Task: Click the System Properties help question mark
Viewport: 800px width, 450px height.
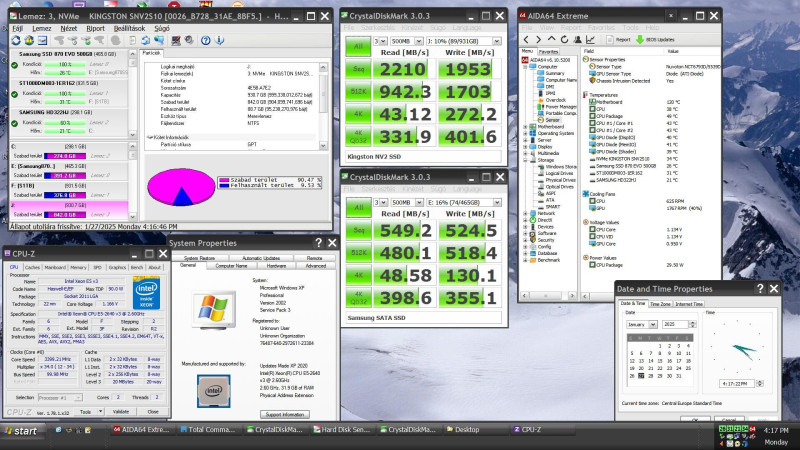Action: (x=318, y=243)
